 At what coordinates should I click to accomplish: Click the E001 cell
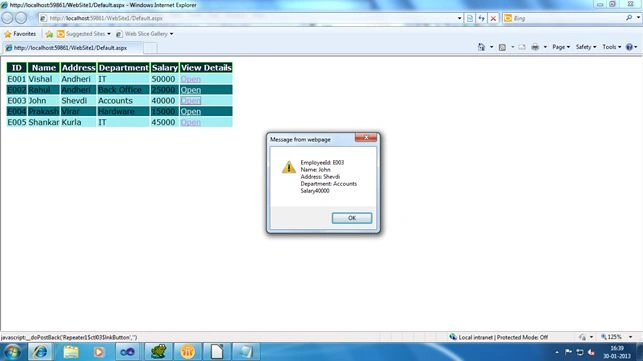[x=16, y=79]
